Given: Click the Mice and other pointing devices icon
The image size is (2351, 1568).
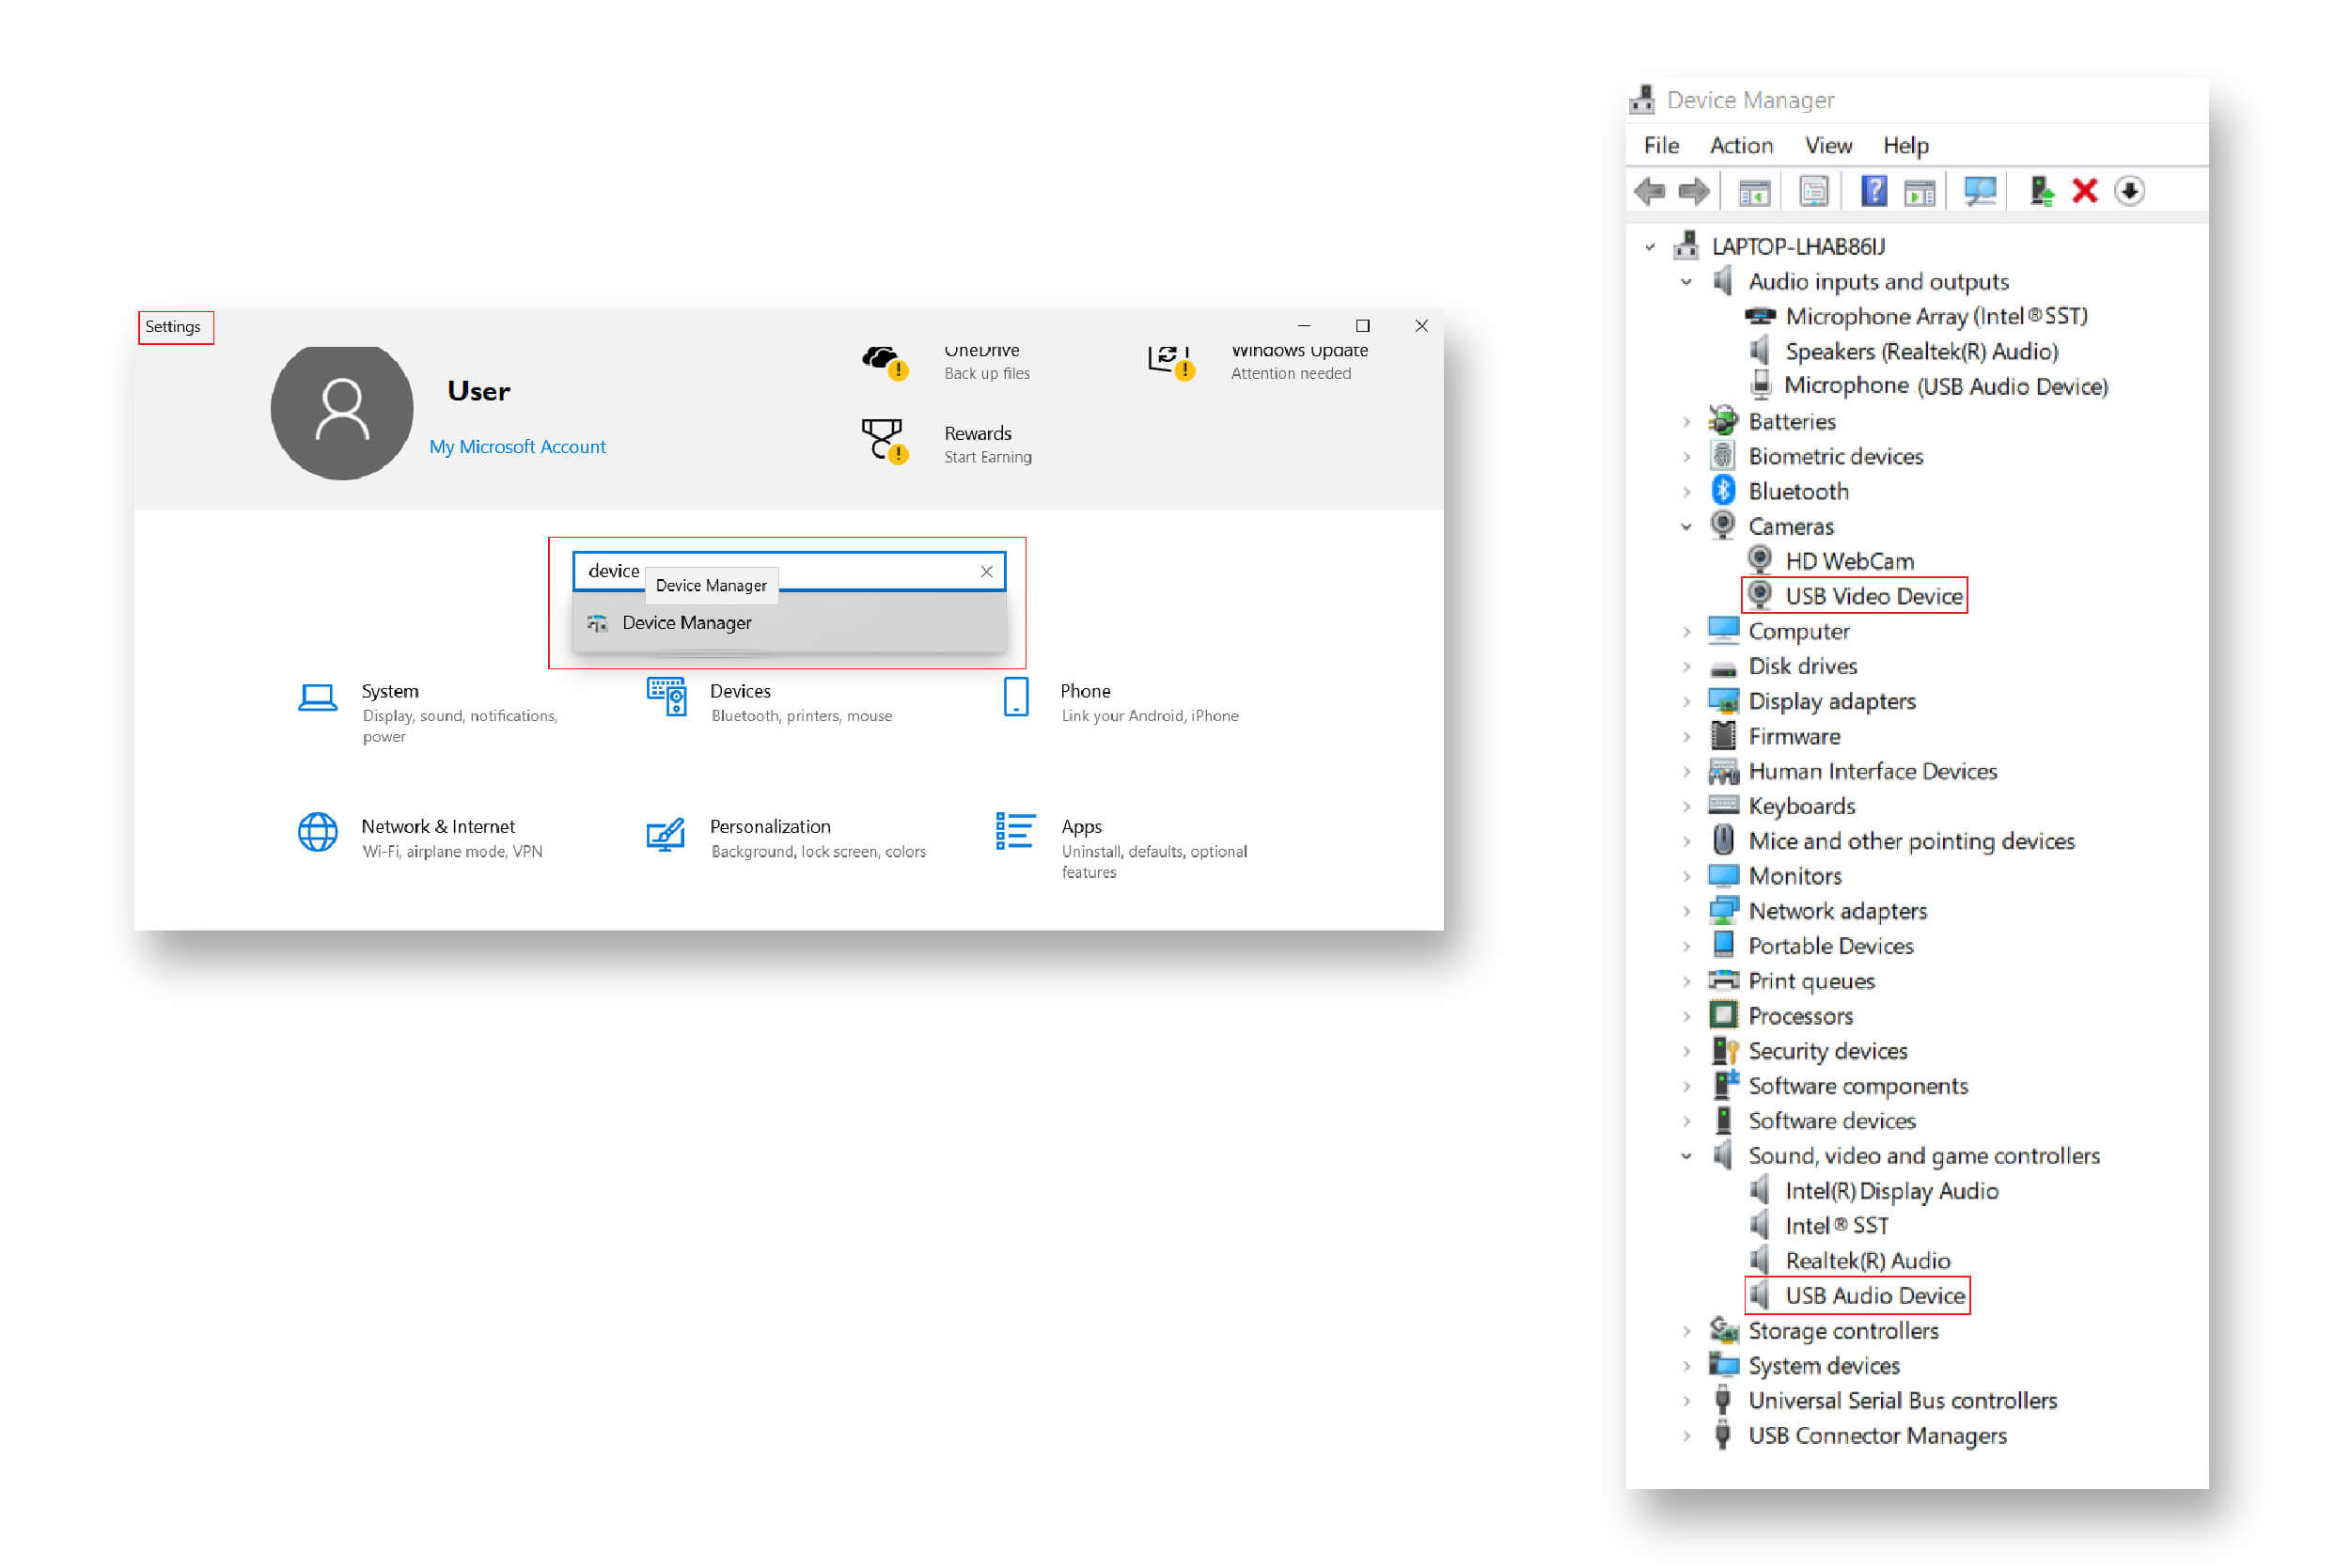Looking at the screenshot, I should coord(1723,840).
